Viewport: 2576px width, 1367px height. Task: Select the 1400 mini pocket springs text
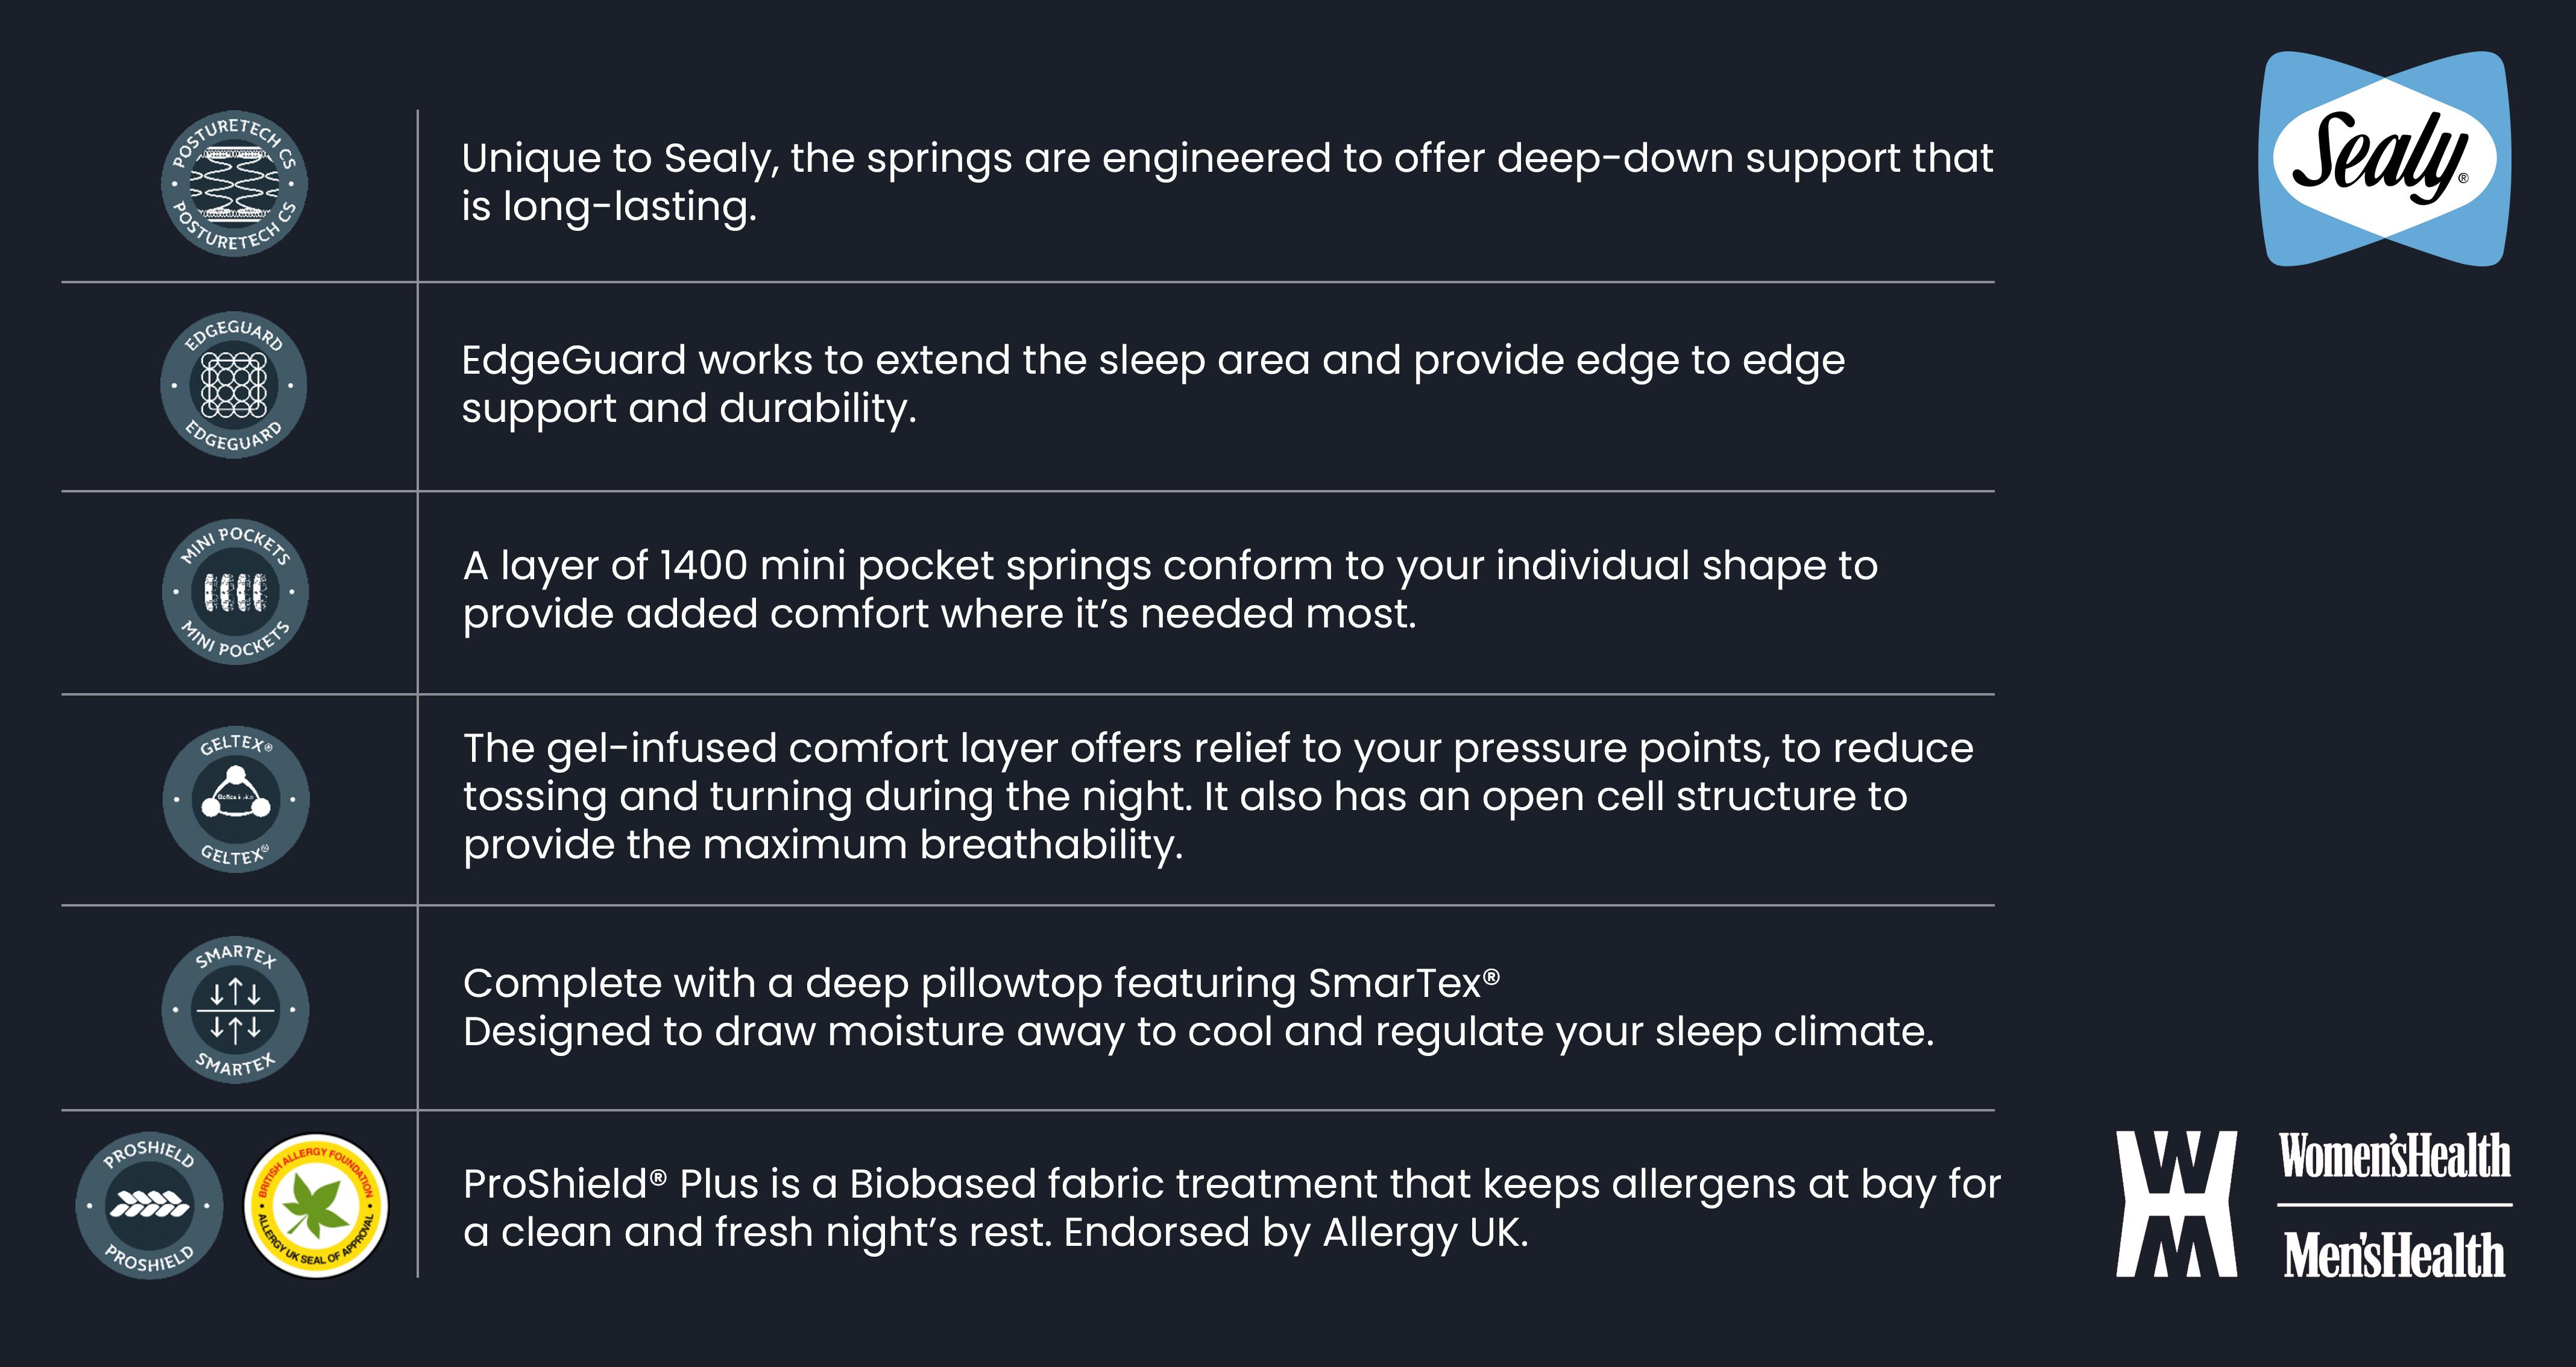(x=1170, y=590)
